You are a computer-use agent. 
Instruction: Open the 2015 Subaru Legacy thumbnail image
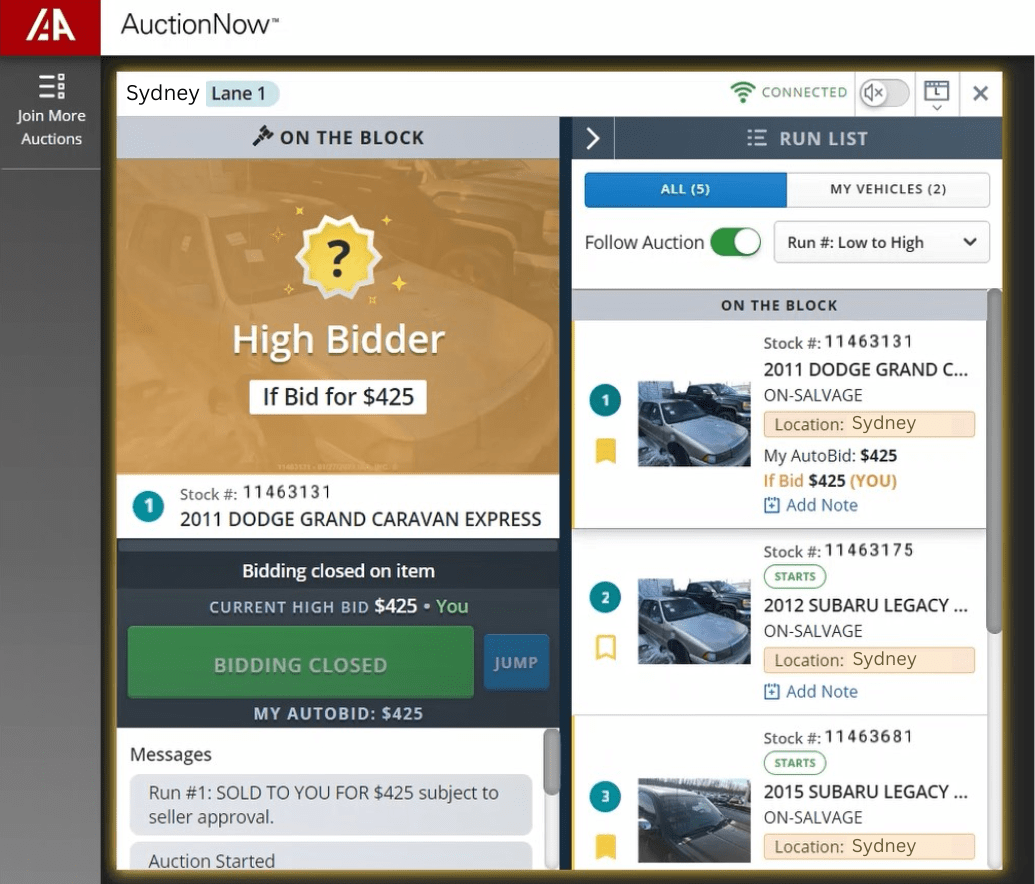[693, 820]
